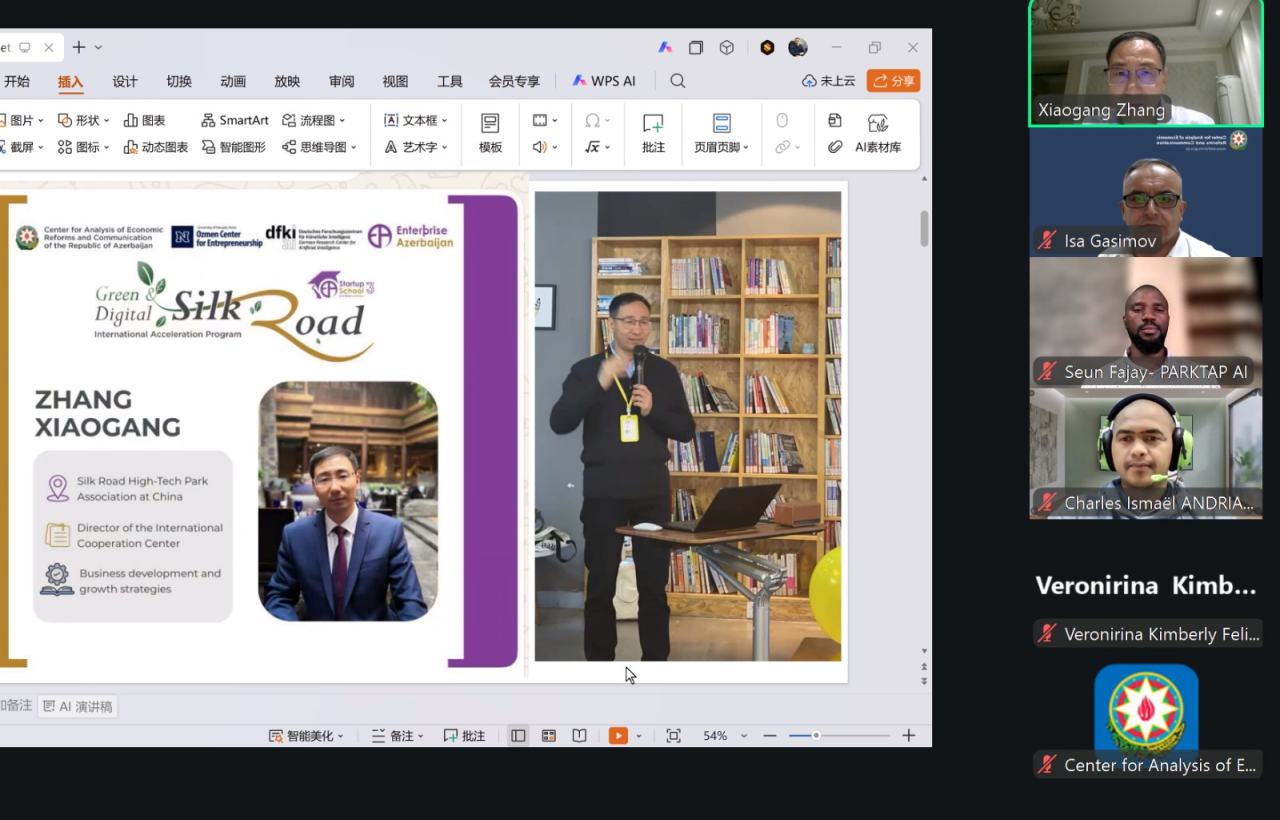Click the overlapping windows icon in the title bar

pyautogui.click(x=696, y=47)
